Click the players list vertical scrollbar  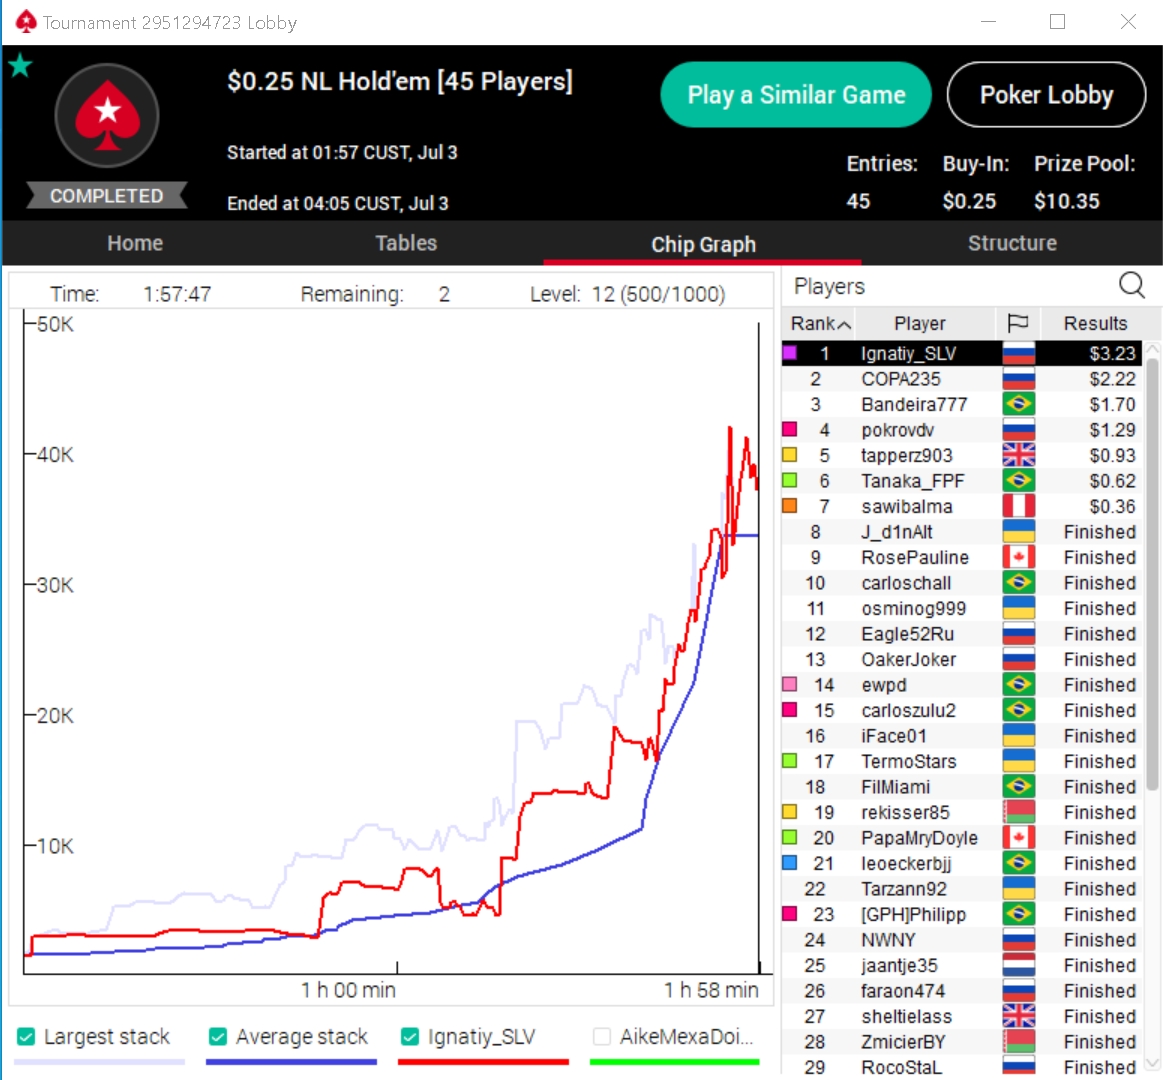pos(1153,574)
